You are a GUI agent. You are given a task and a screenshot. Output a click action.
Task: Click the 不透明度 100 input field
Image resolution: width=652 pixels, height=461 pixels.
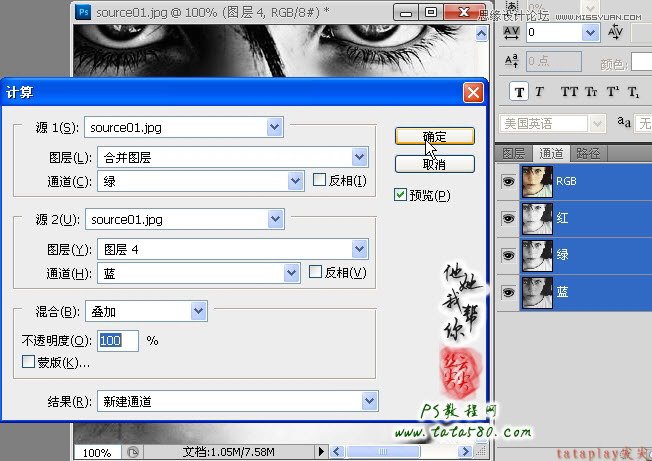118,341
